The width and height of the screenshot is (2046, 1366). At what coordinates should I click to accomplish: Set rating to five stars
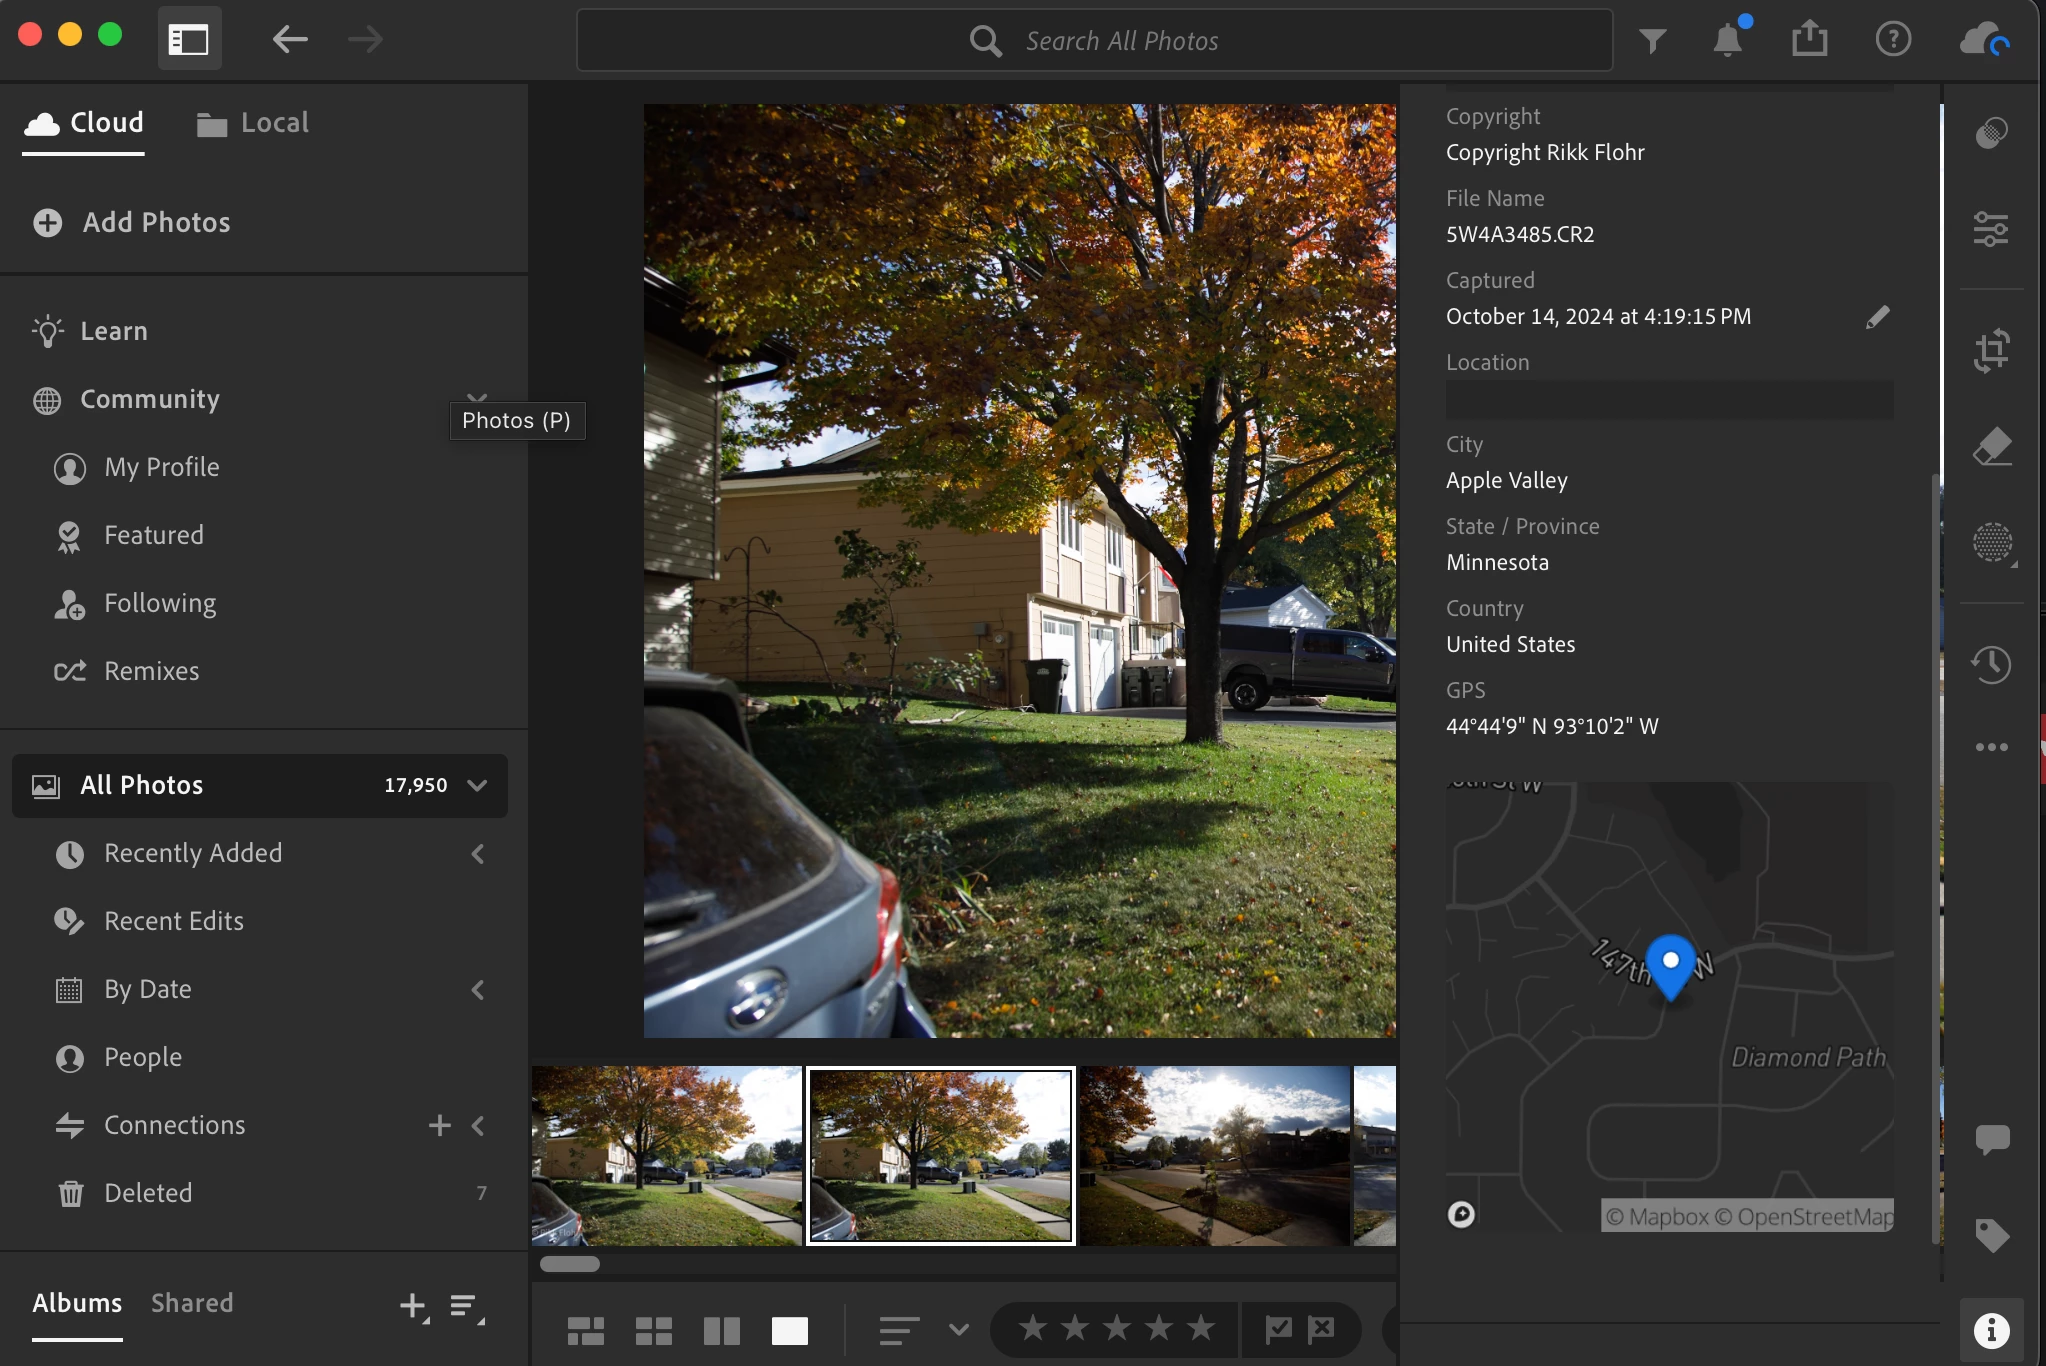tap(1200, 1329)
